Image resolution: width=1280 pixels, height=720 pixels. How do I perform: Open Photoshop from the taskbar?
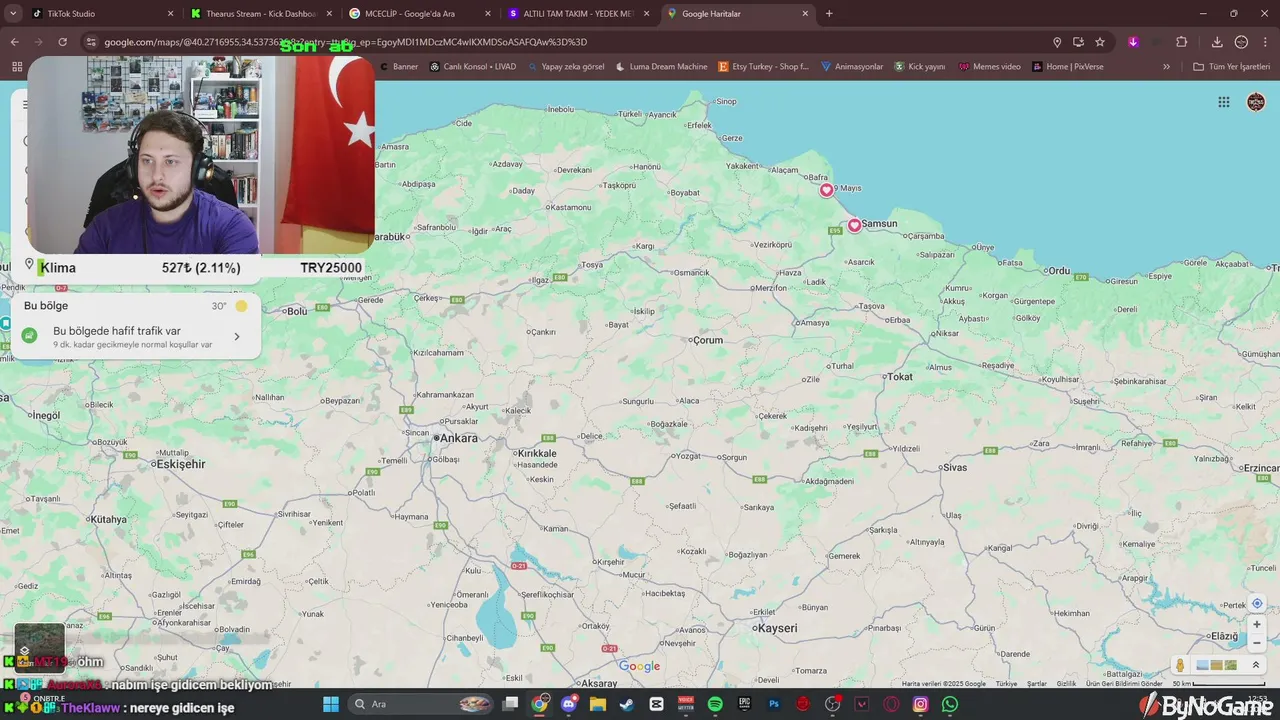click(774, 704)
